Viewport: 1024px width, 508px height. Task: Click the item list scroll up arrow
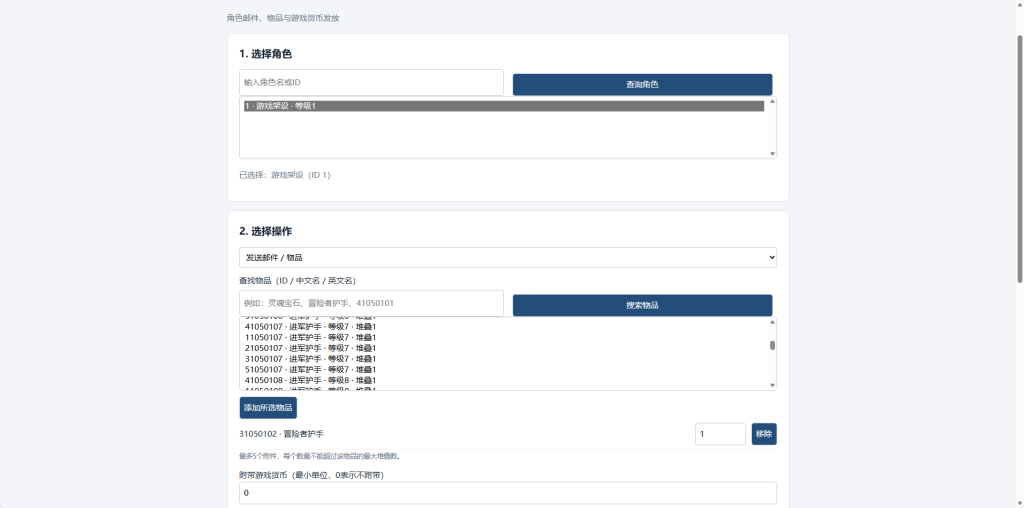pos(773,322)
